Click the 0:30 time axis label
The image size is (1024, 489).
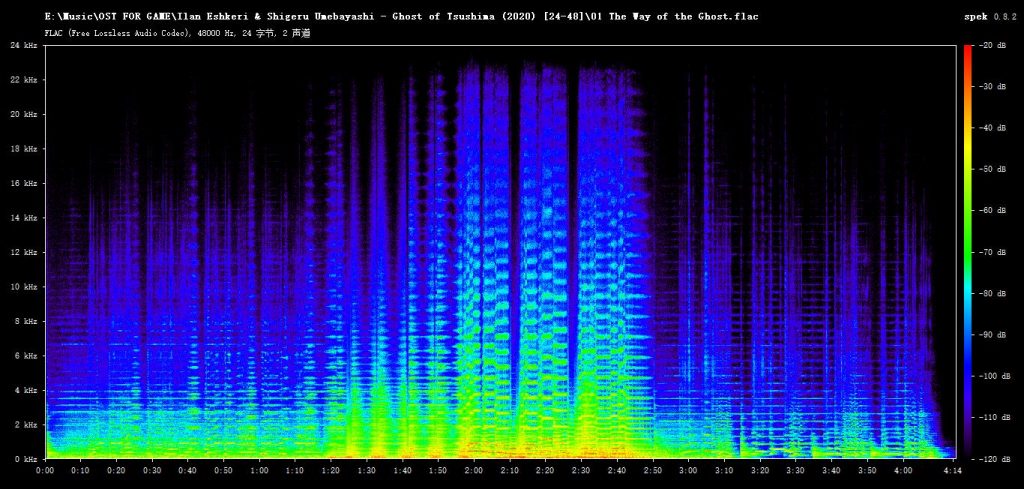[153, 470]
